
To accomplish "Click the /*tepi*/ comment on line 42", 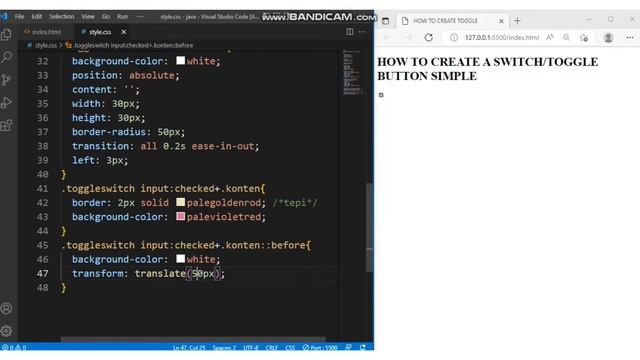I will click(x=295, y=202).
